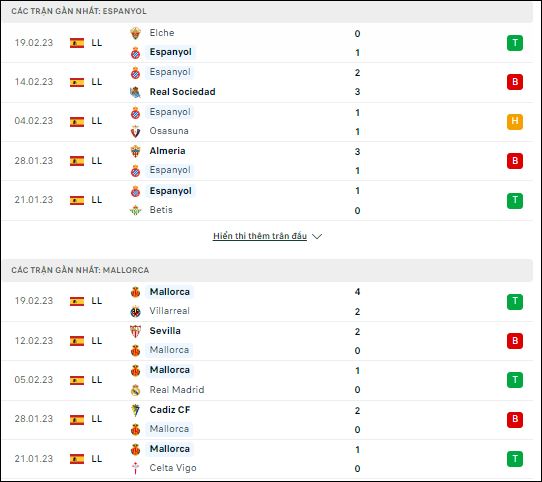Open the Hiển thị thêm trận đấu link
542x482 pixels.
(x=260, y=236)
